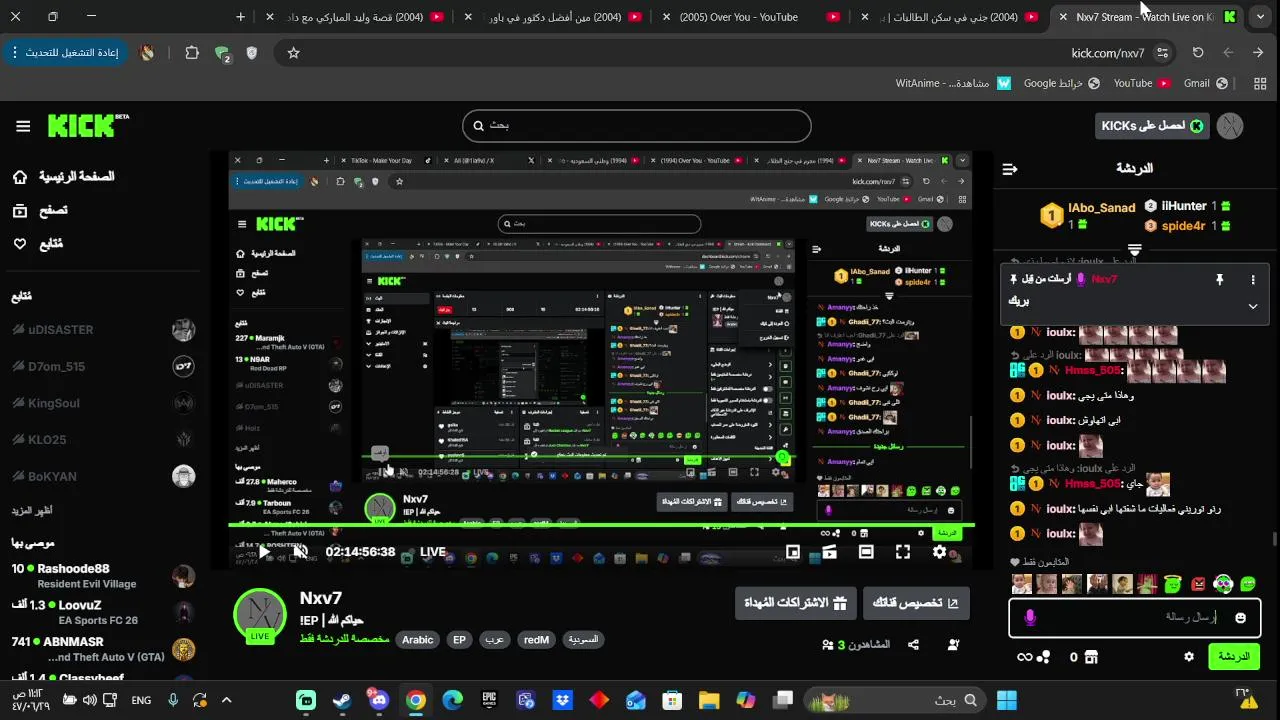Open chat settings gear icon
The image size is (1280, 720).
tap(1189, 657)
